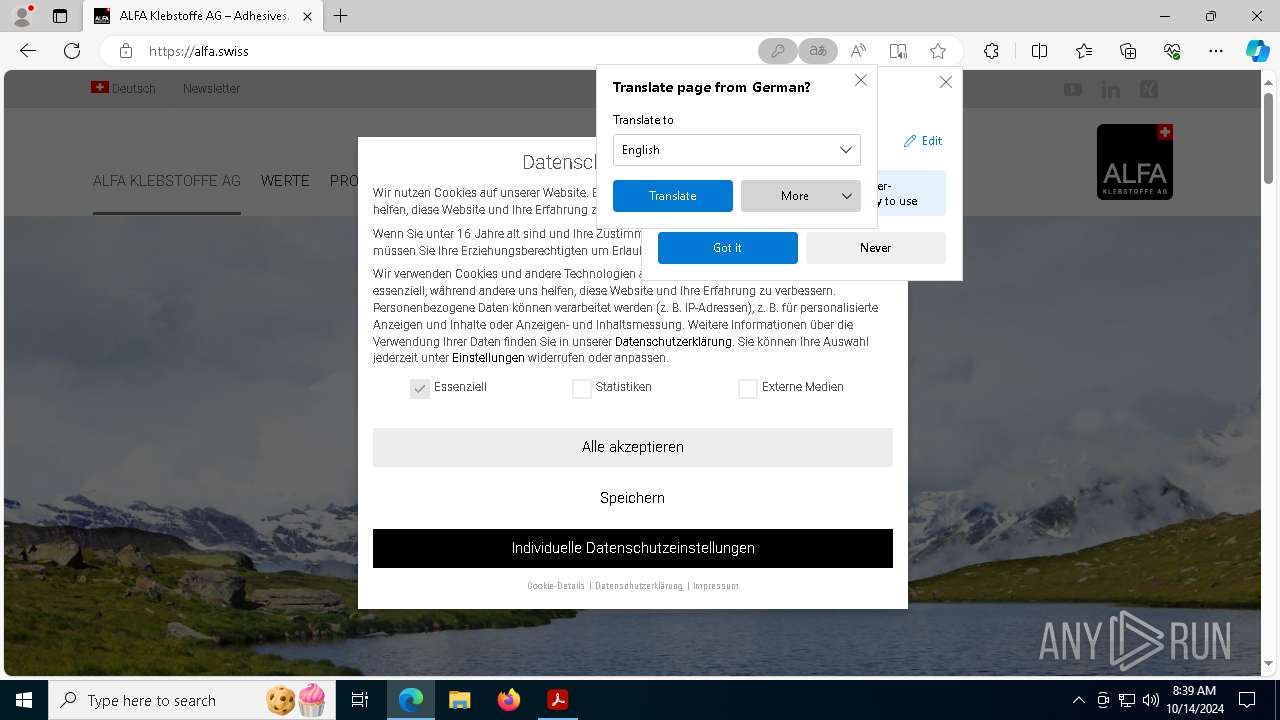Switch to the ALFA Klebstoffe AG browser tab

pyautogui.click(x=203, y=16)
